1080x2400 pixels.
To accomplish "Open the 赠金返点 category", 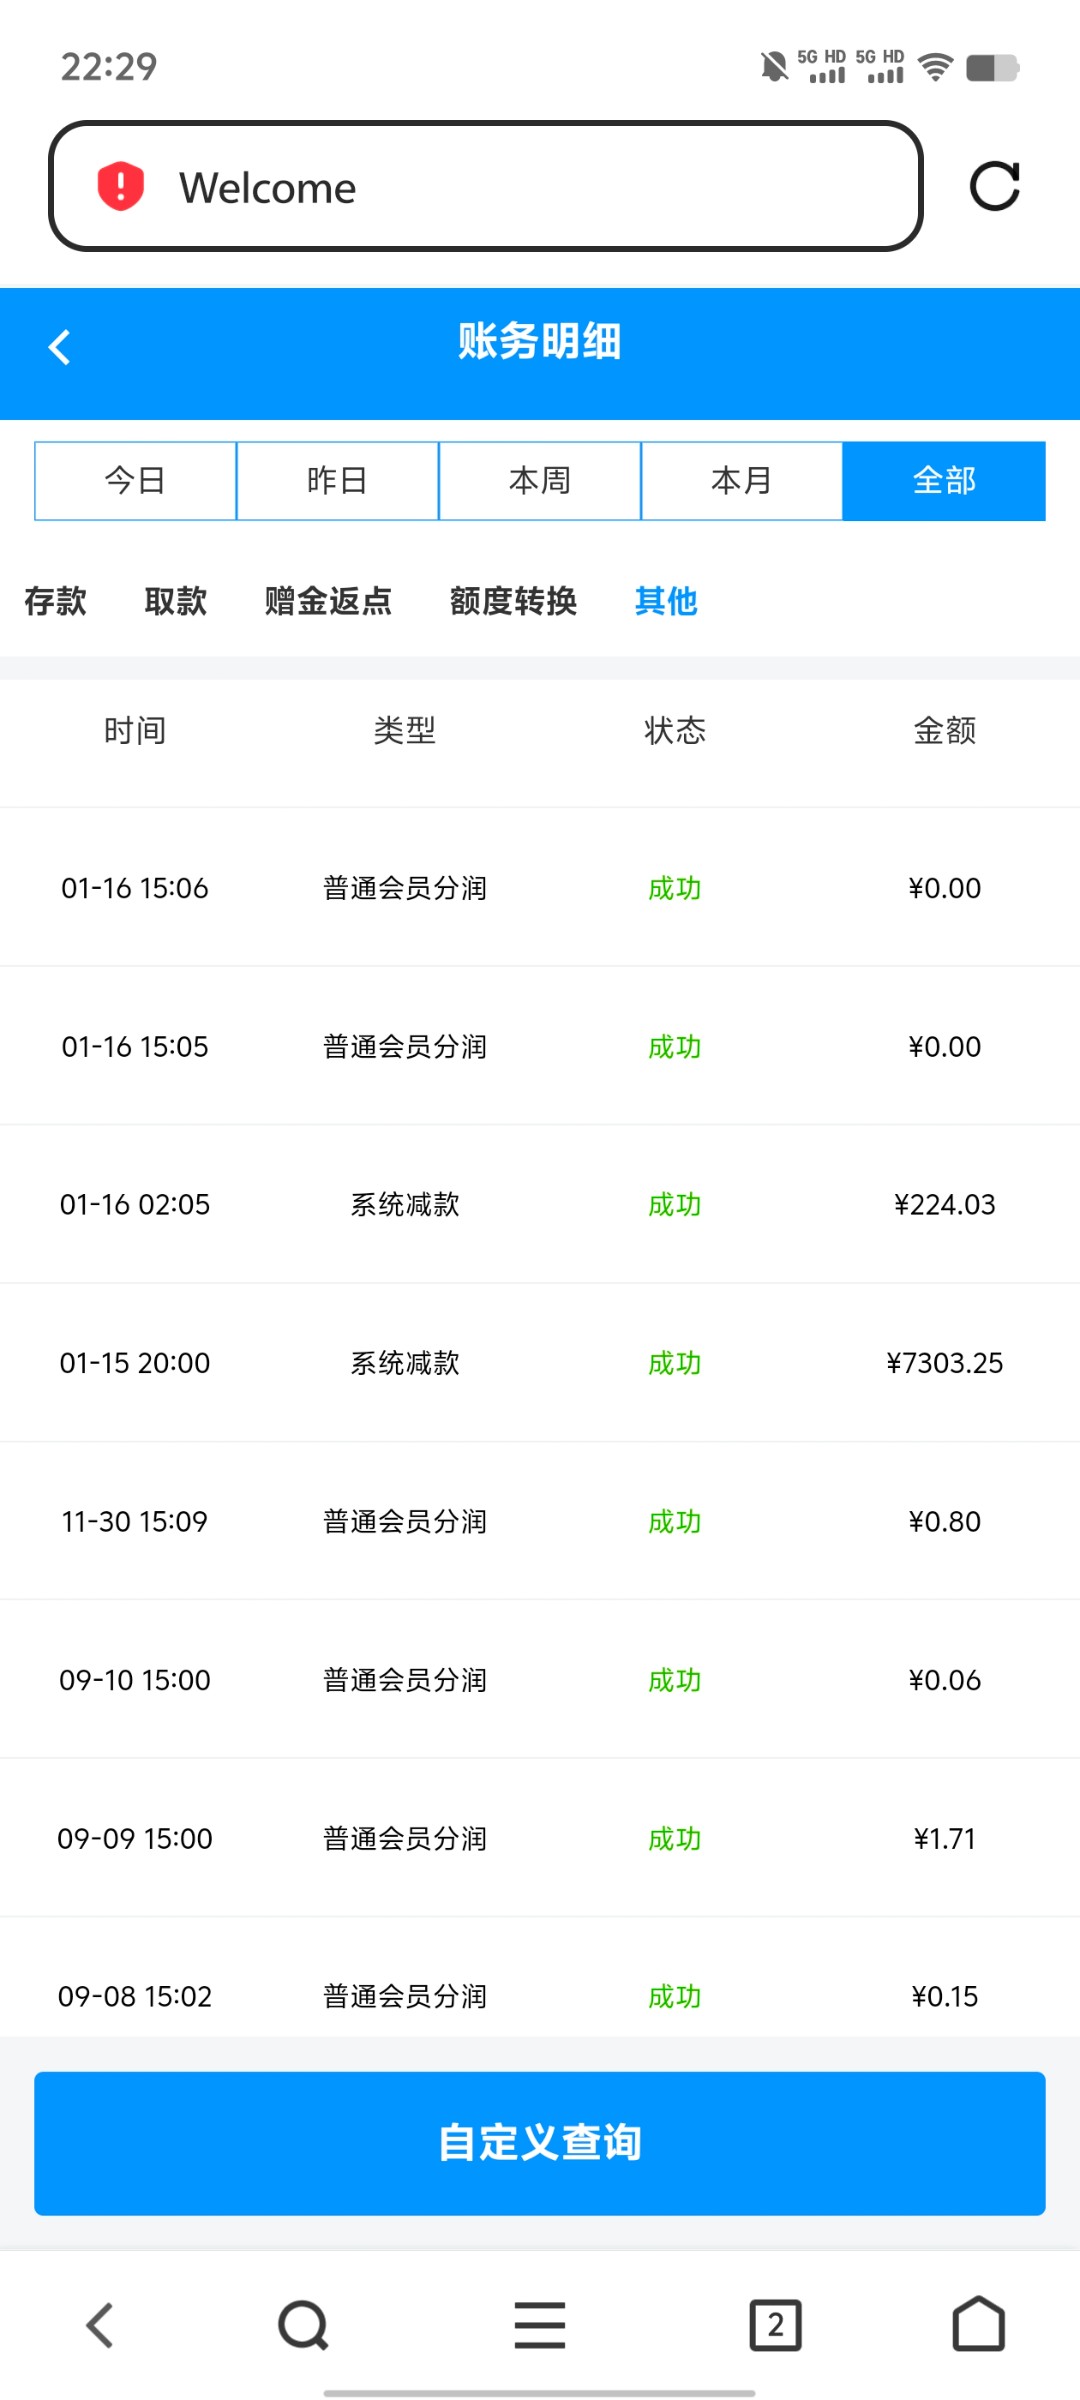I will tap(328, 601).
